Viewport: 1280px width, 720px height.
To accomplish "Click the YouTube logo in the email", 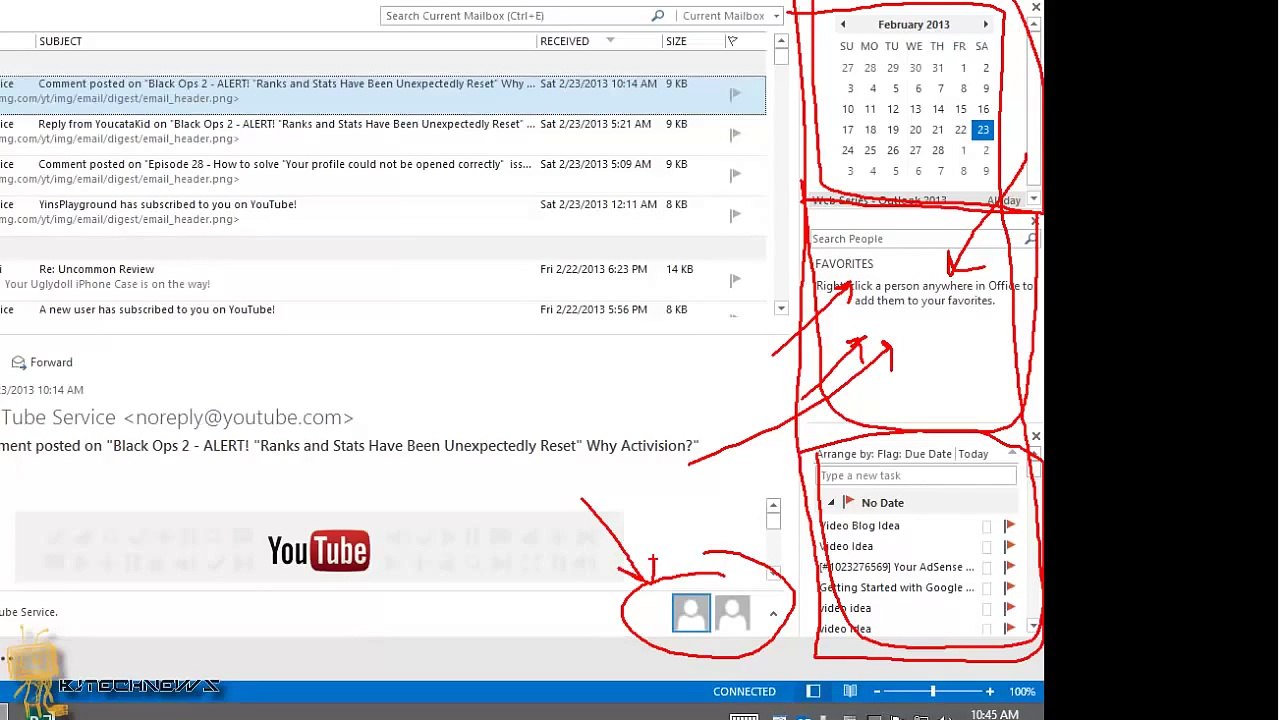I will tap(319, 550).
